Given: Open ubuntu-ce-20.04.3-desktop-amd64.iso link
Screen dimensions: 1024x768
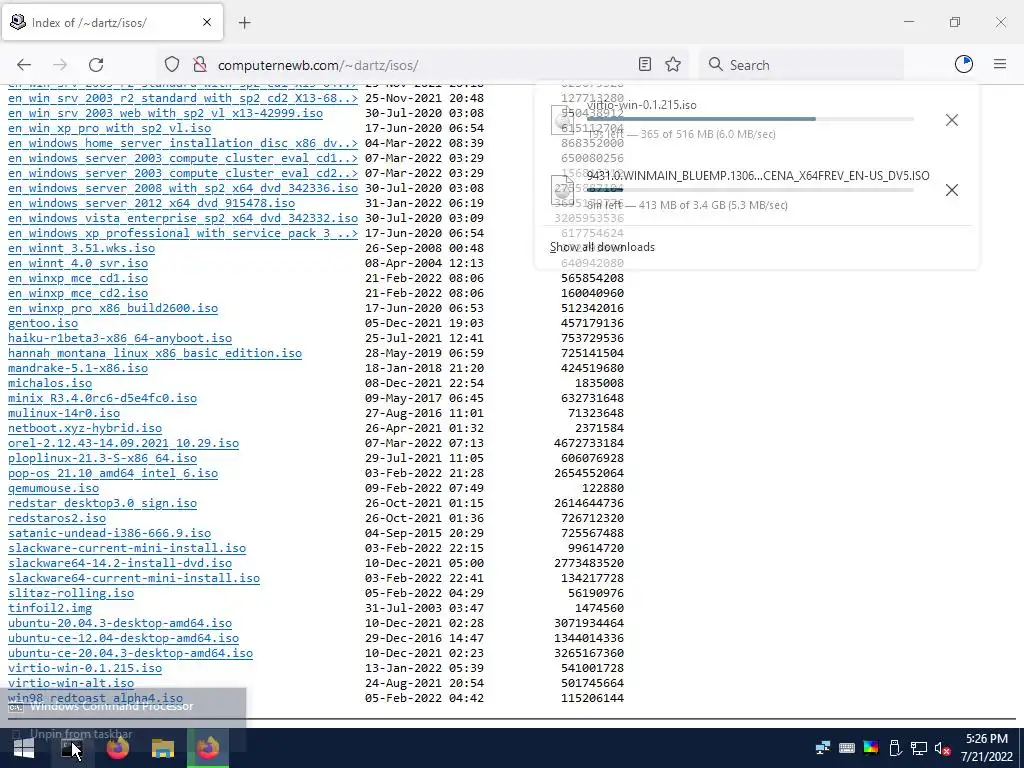Looking at the screenshot, I should click(x=131, y=654).
